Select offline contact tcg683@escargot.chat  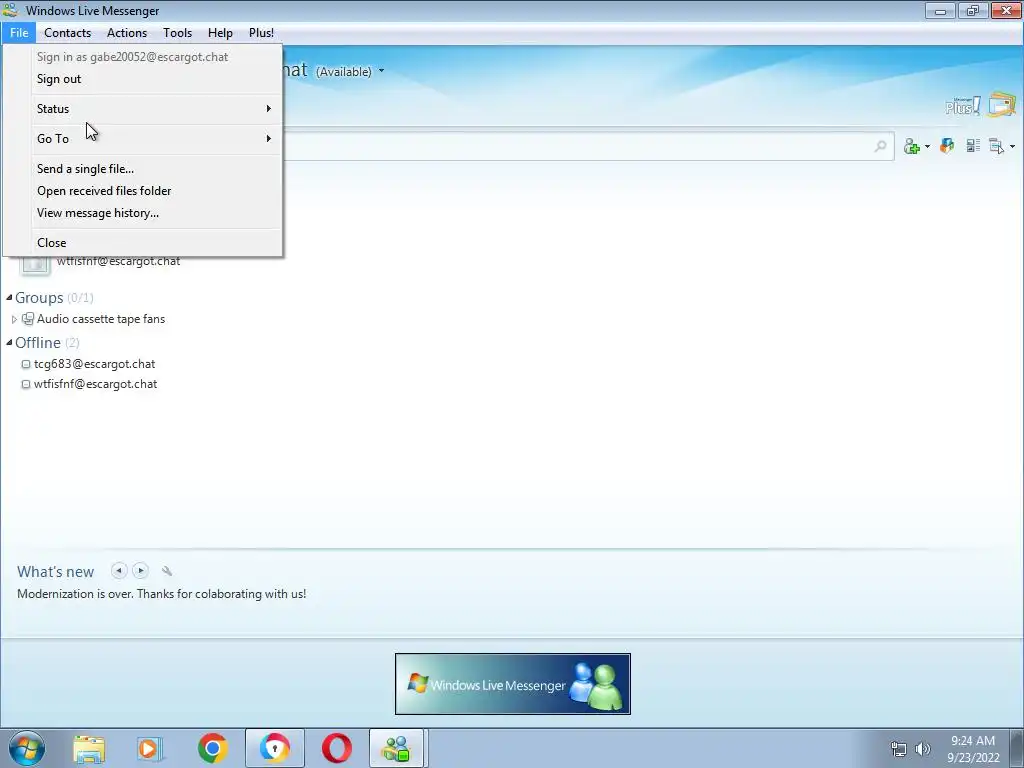pos(95,364)
